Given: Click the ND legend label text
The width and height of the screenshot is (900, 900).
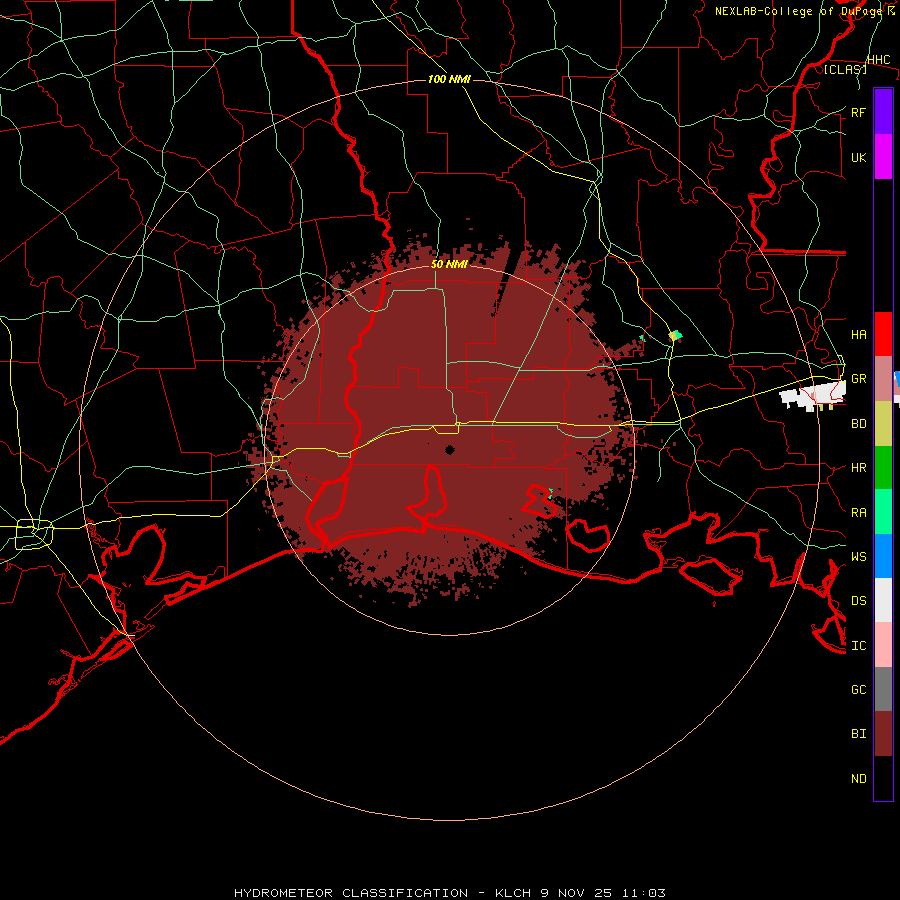Looking at the screenshot, I should pyautogui.click(x=859, y=779).
